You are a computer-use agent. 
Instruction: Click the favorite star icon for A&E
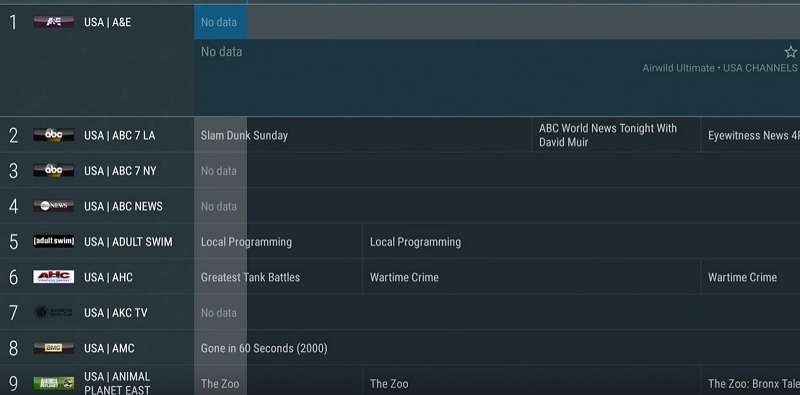790,52
